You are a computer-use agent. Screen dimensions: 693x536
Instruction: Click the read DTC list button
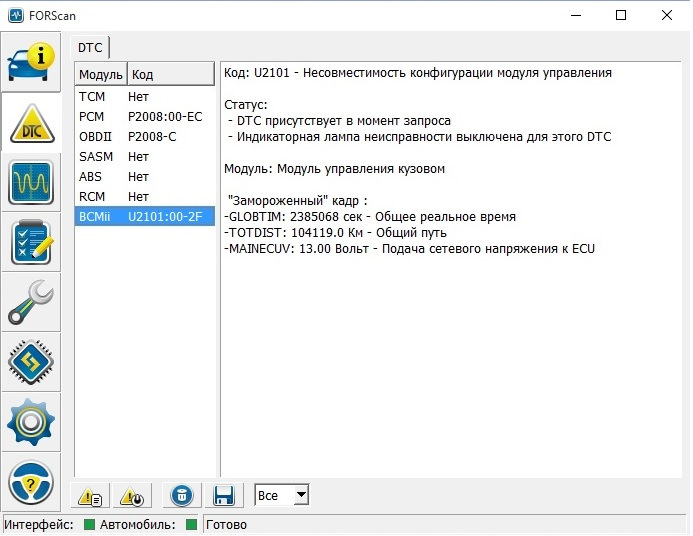[x=90, y=496]
